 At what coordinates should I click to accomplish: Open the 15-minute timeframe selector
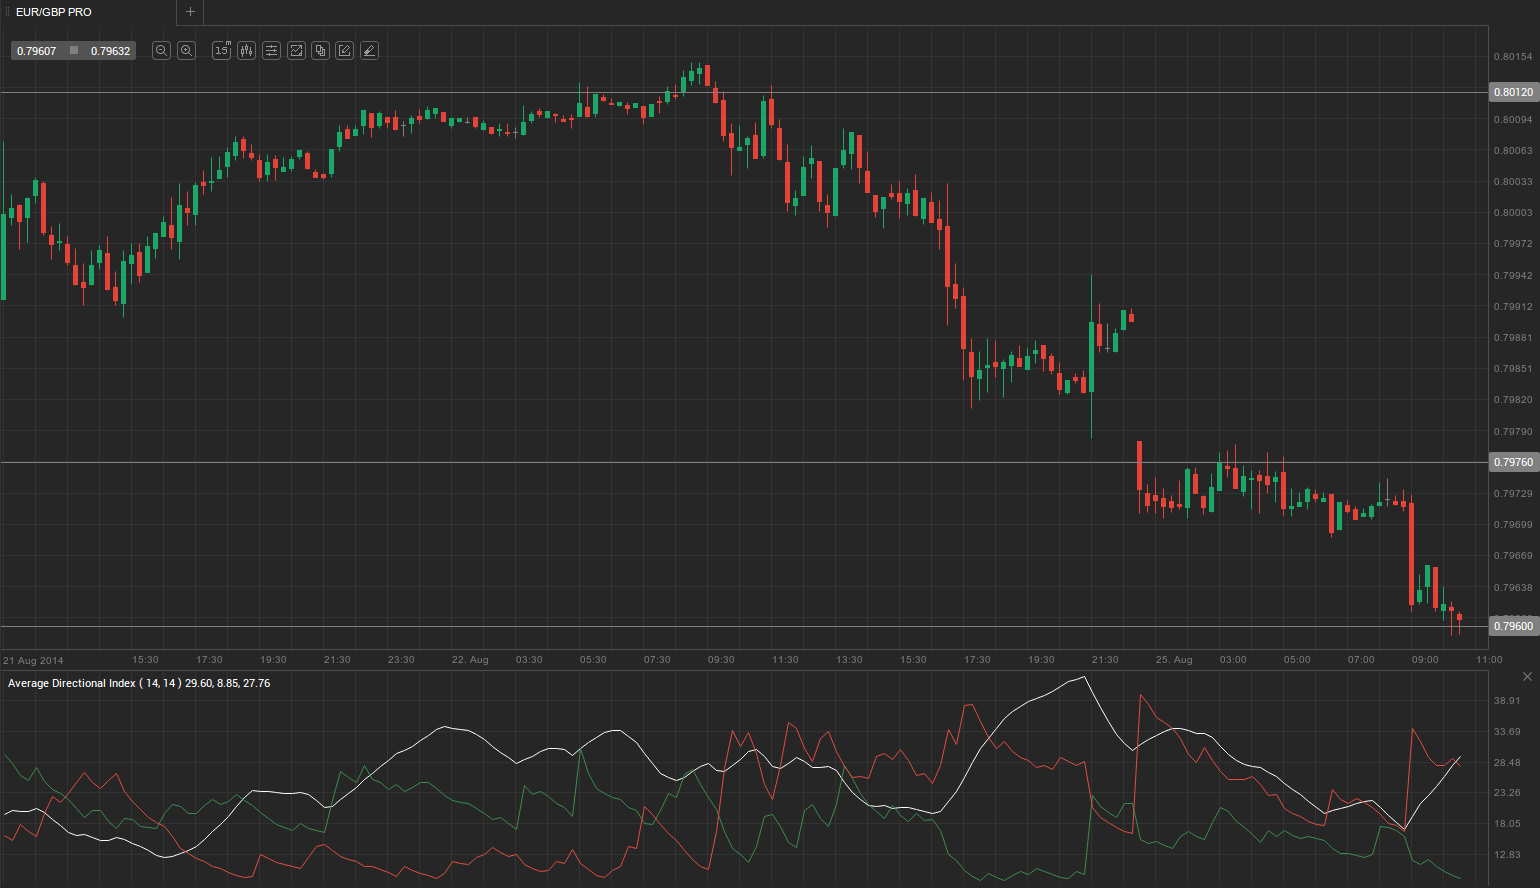221,51
